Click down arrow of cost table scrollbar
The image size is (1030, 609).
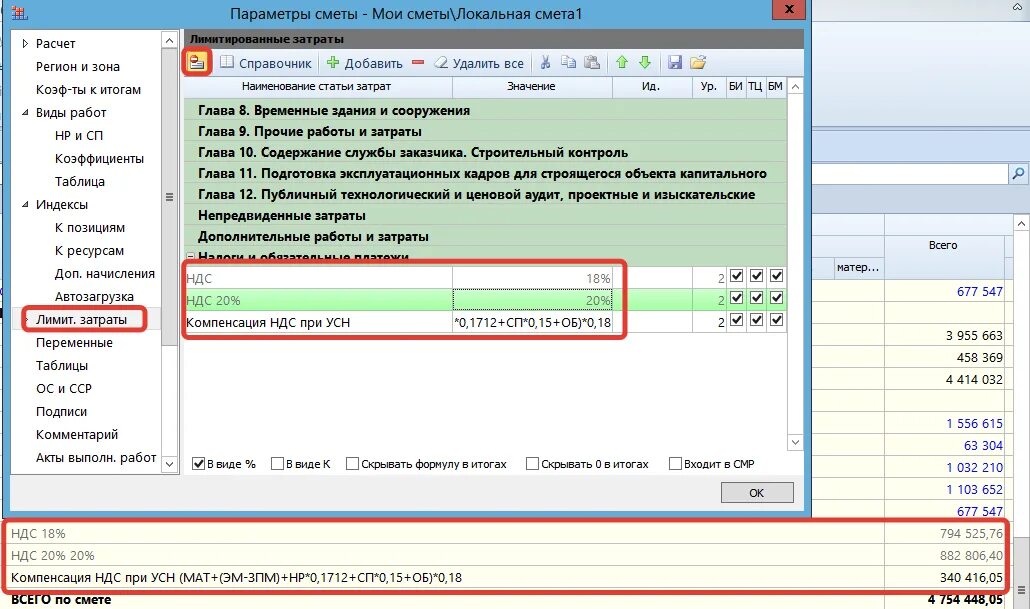pos(795,442)
